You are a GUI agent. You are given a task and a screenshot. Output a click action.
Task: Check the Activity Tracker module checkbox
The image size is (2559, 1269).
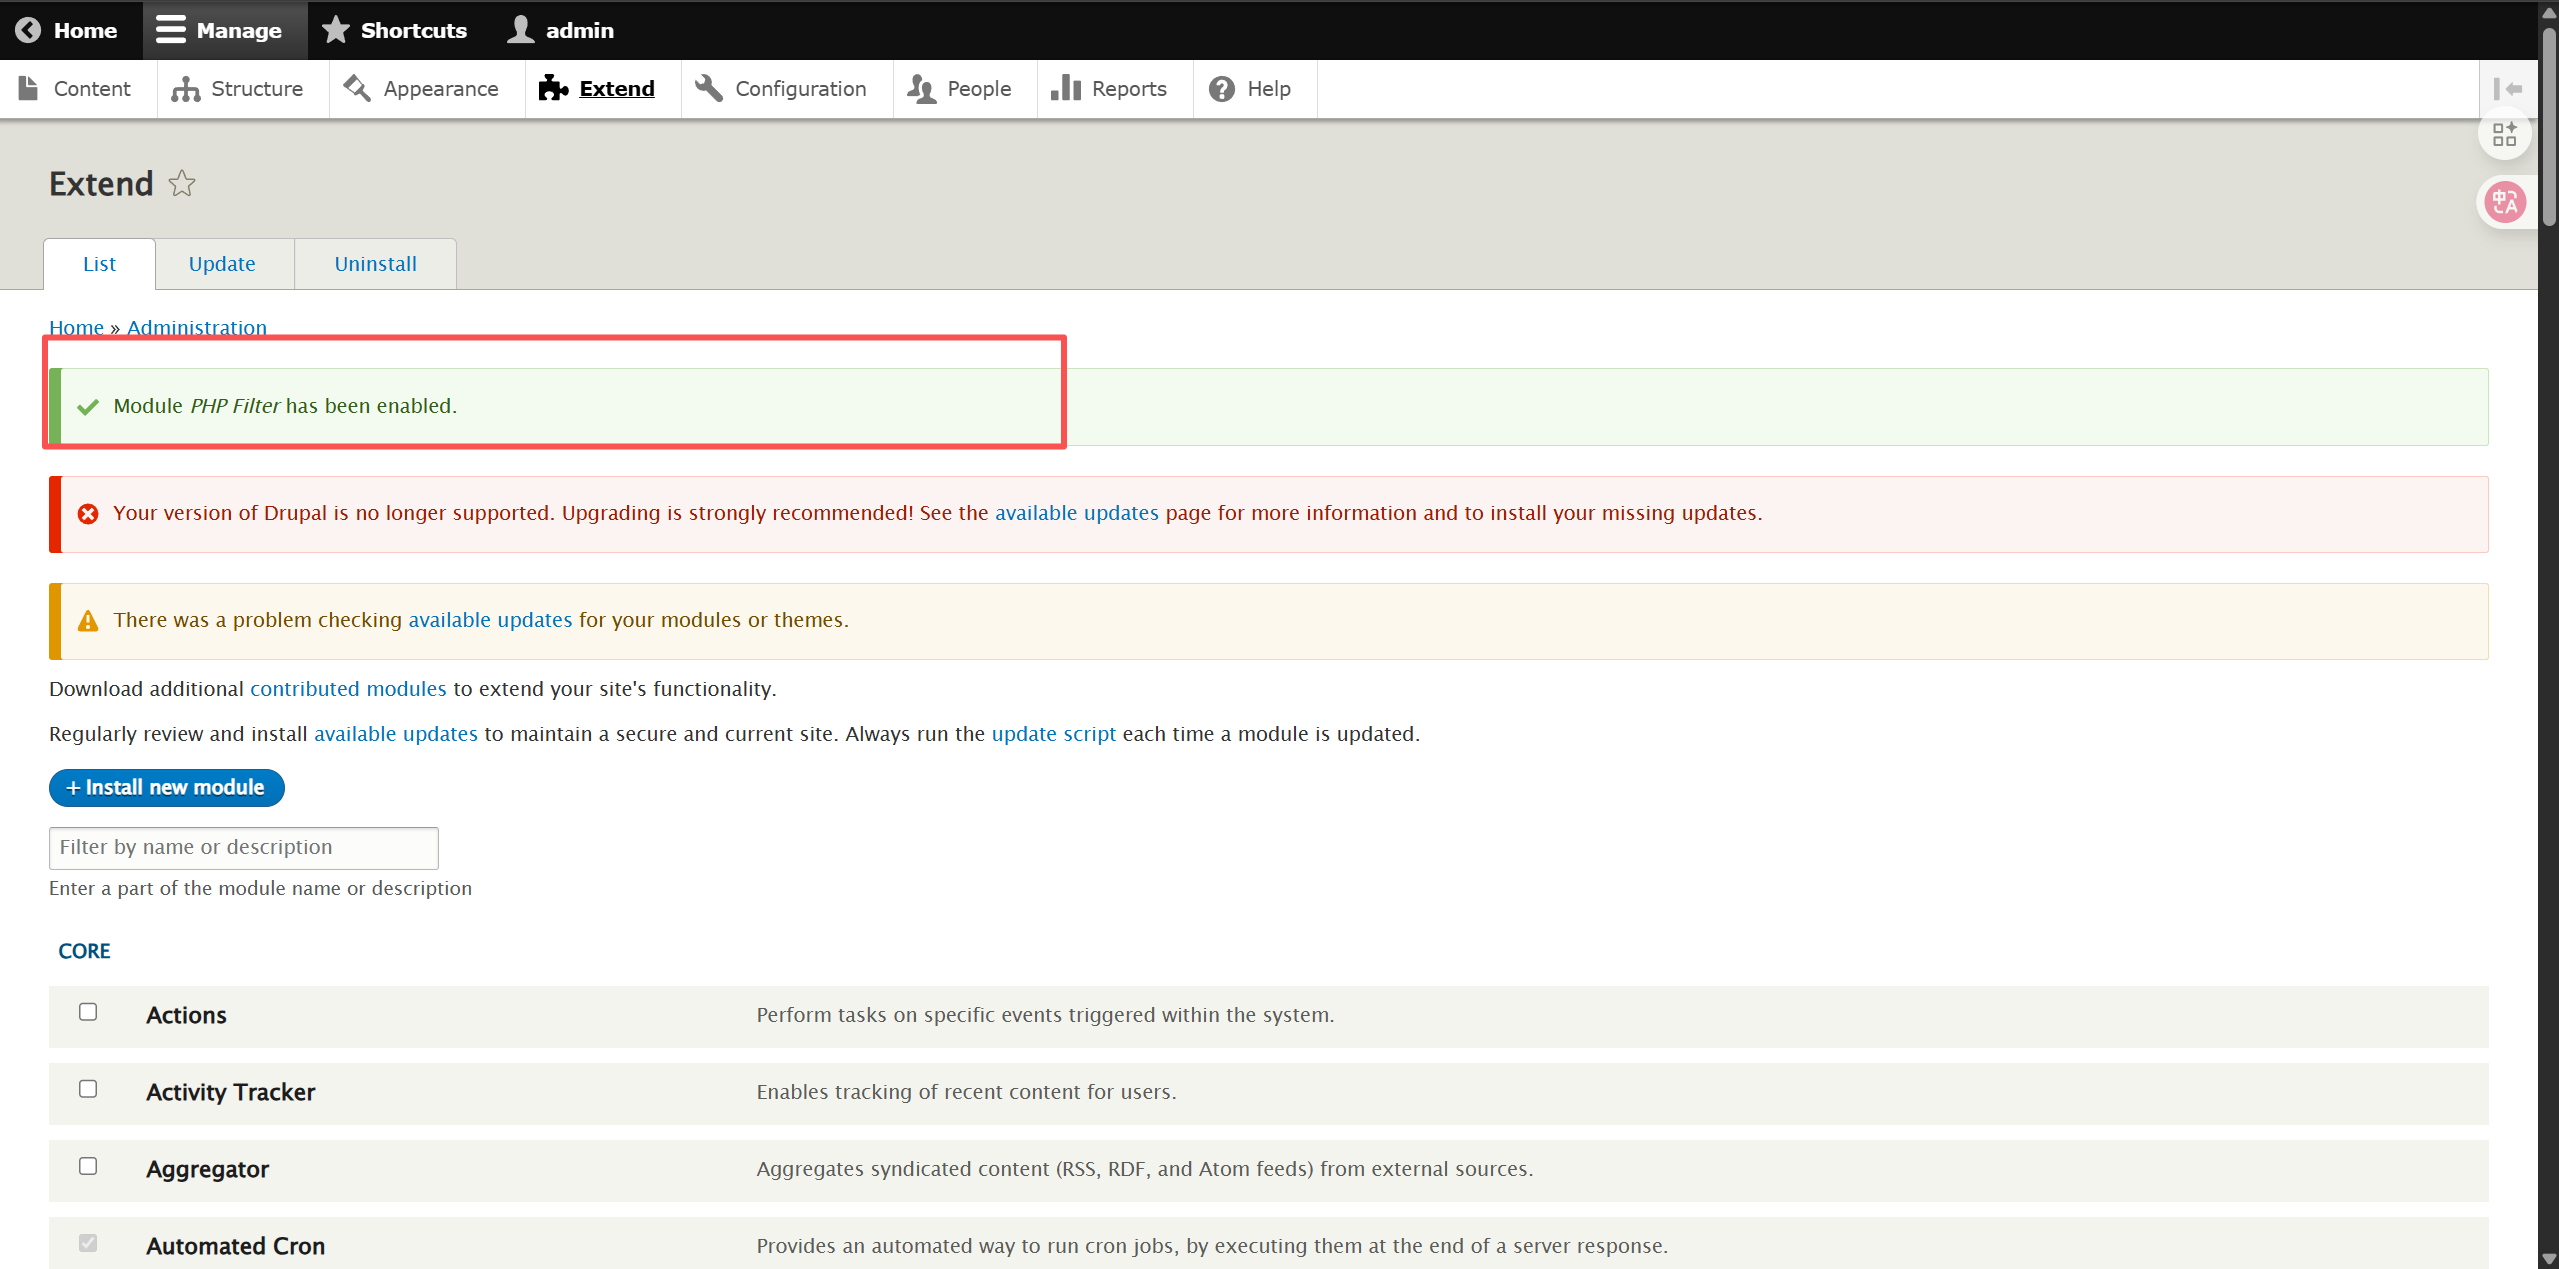88,1089
